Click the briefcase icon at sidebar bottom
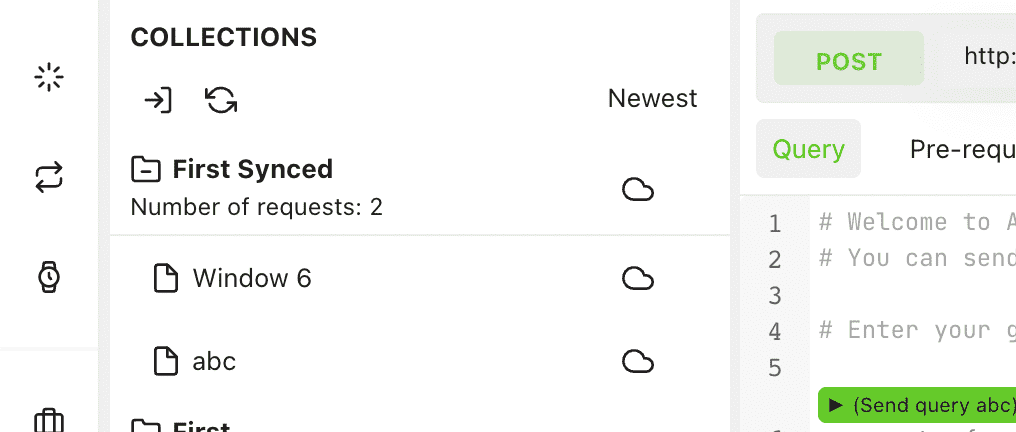Viewport: 1016px width, 432px height. tap(48, 420)
